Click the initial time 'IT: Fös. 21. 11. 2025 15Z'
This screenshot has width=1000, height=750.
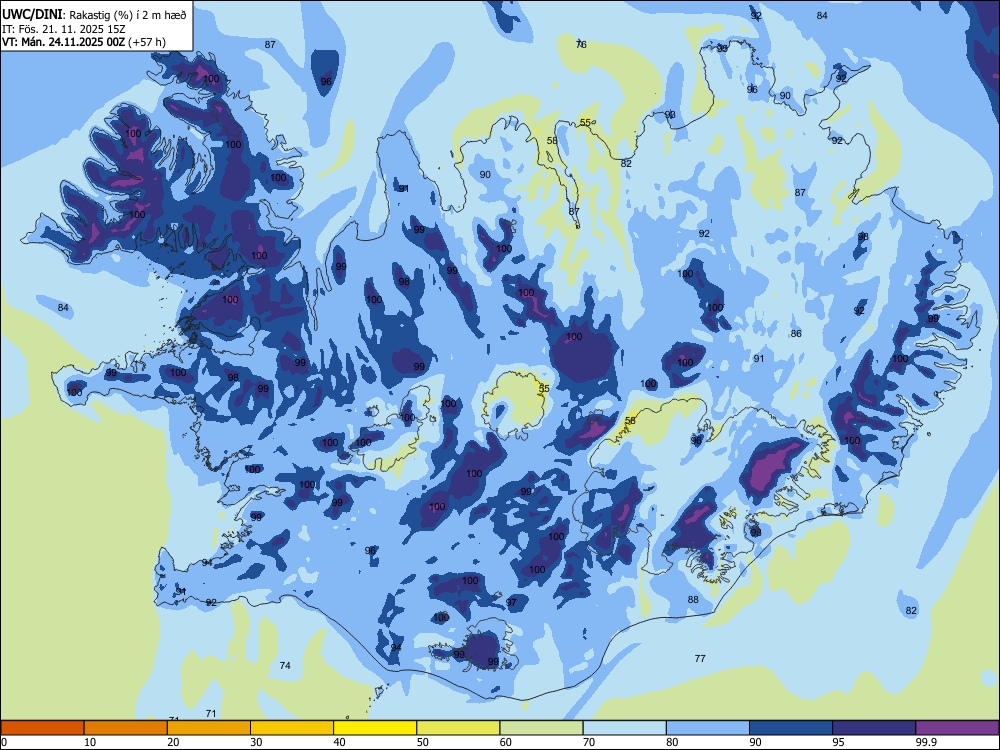pyautogui.click(x=64, y=29)
